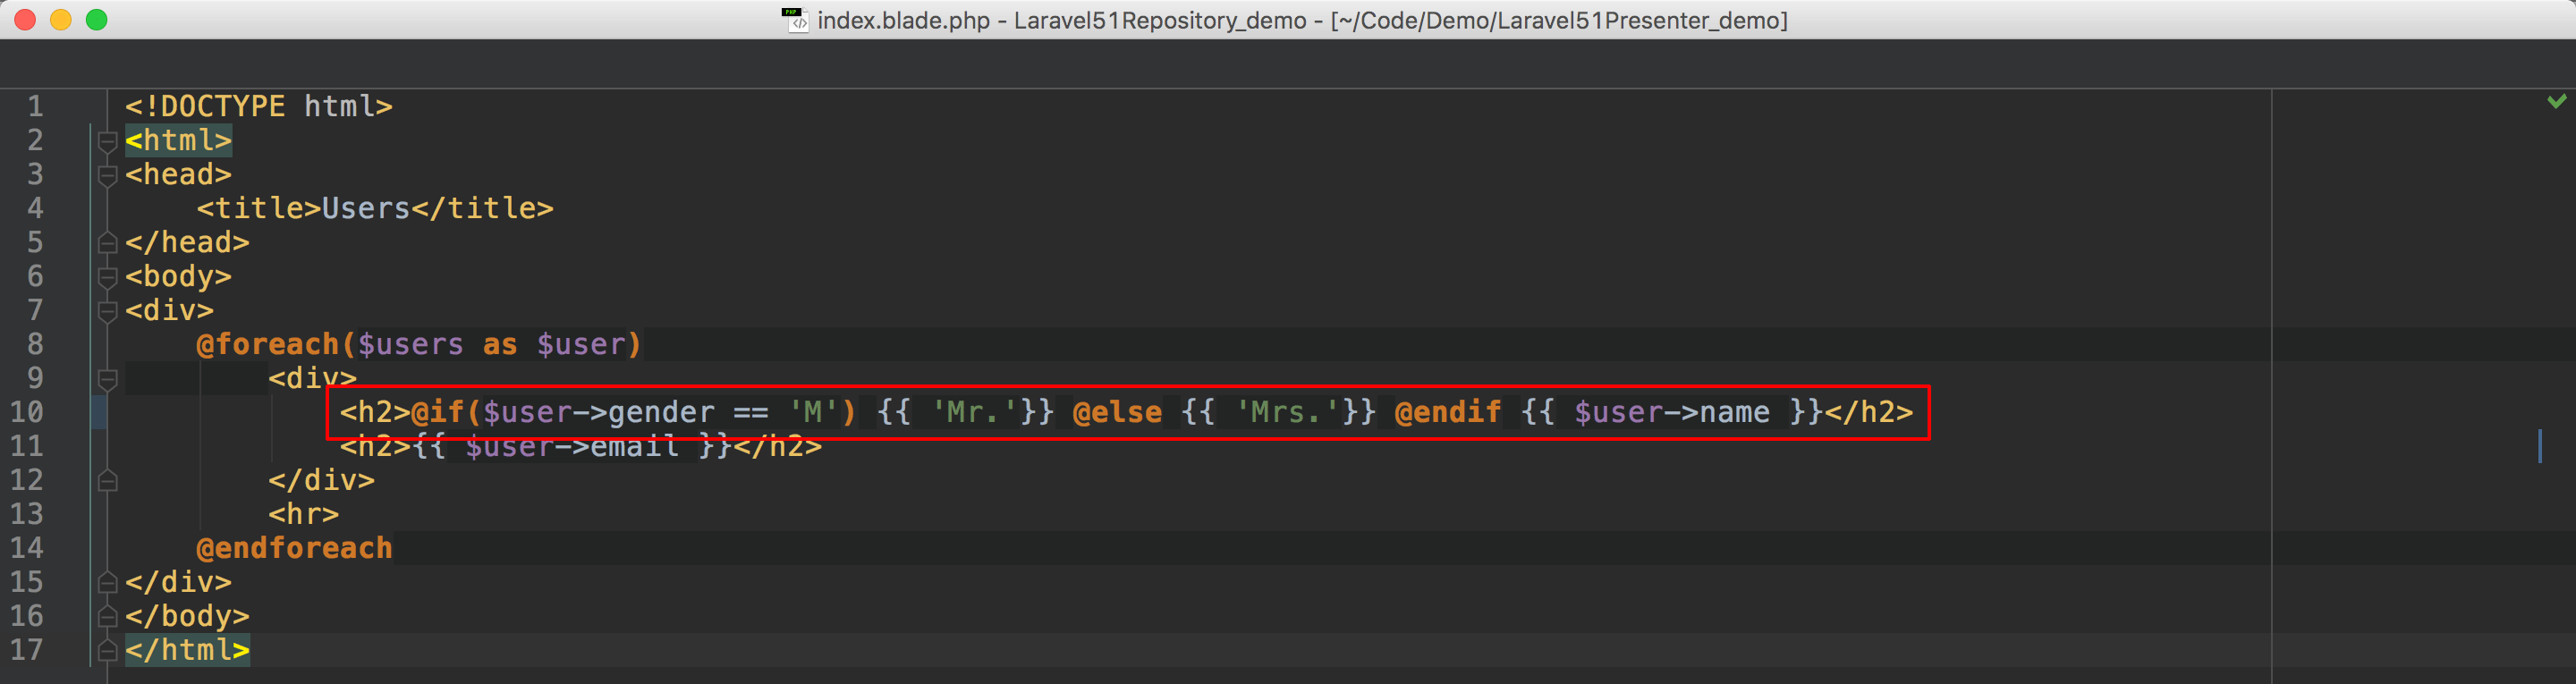
Task: Place cursor on @endforeach directive
Action: [294, 548]
